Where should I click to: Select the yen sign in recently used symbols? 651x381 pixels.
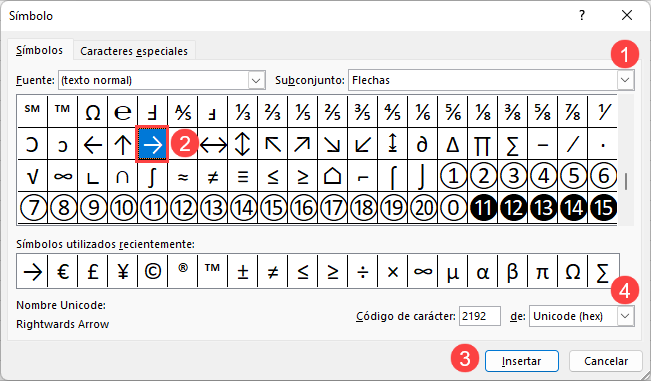tap(122, 271)
